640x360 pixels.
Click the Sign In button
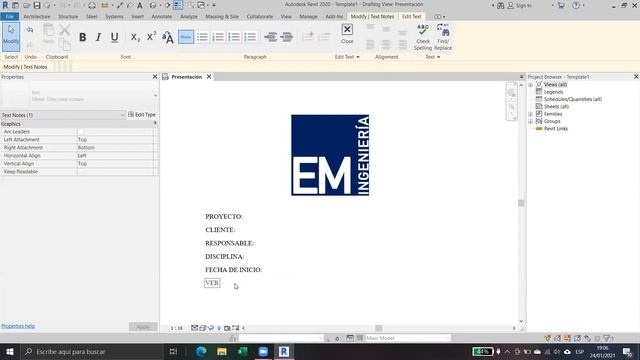520,5
